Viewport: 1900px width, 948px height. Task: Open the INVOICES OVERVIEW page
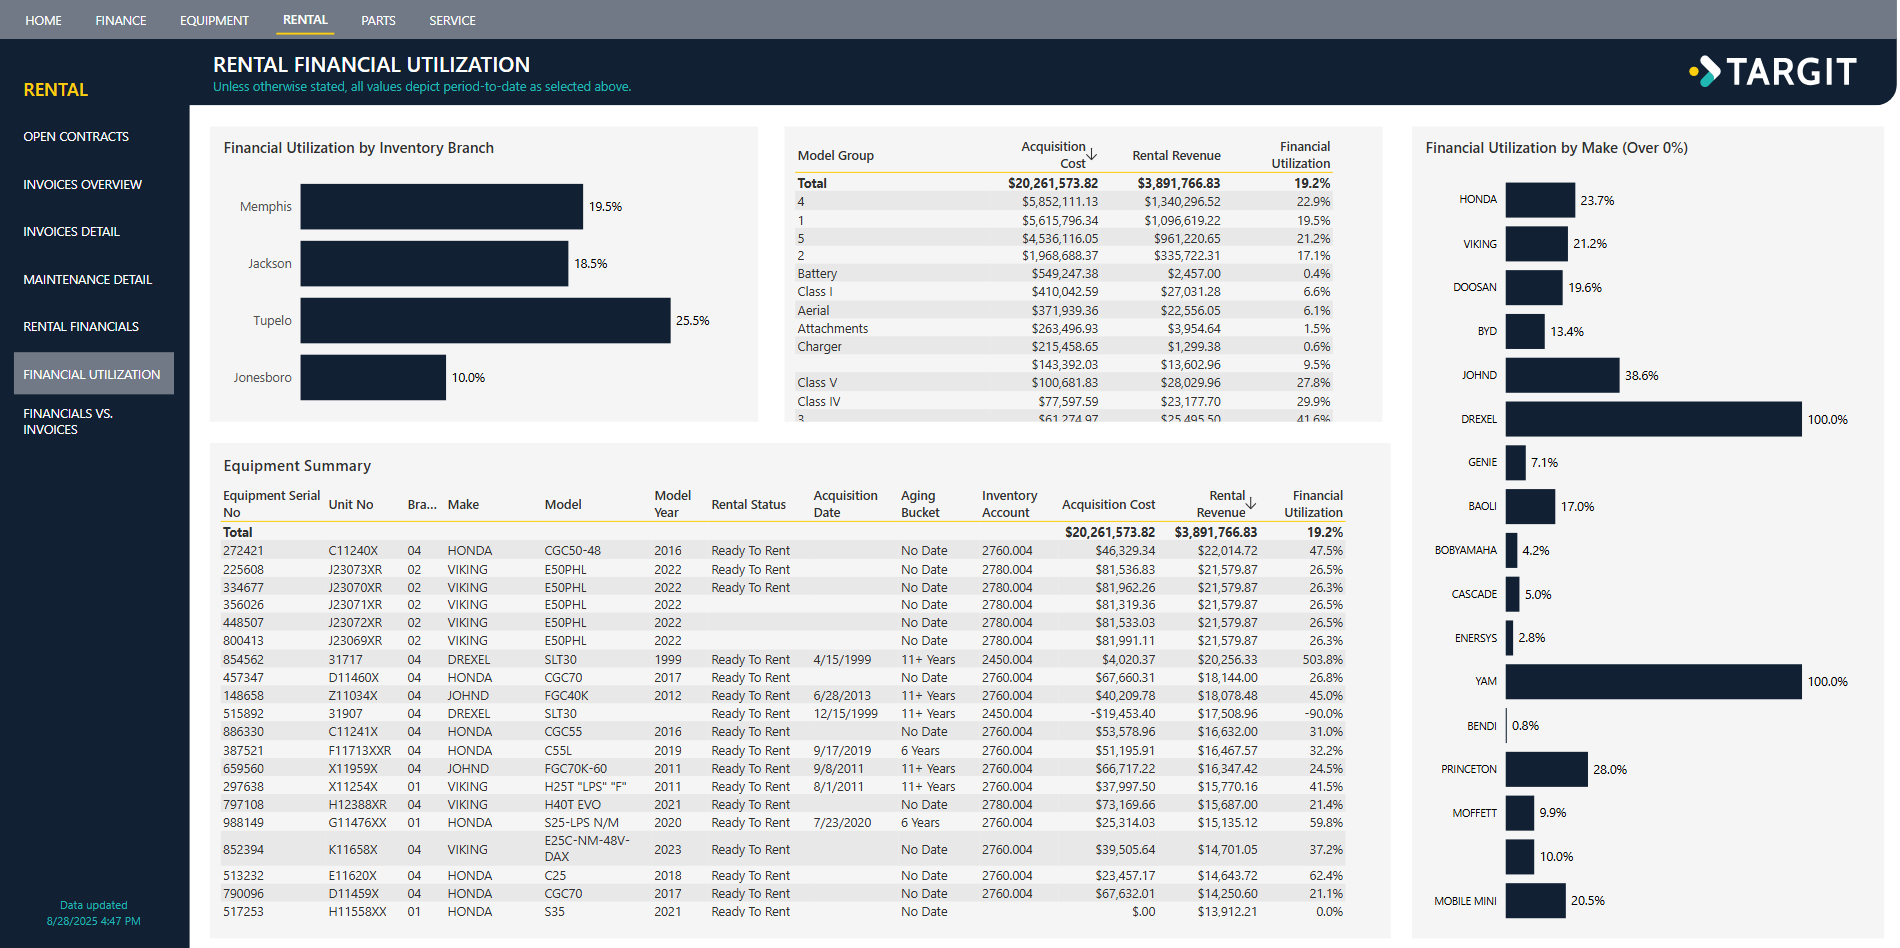[81, 184]
